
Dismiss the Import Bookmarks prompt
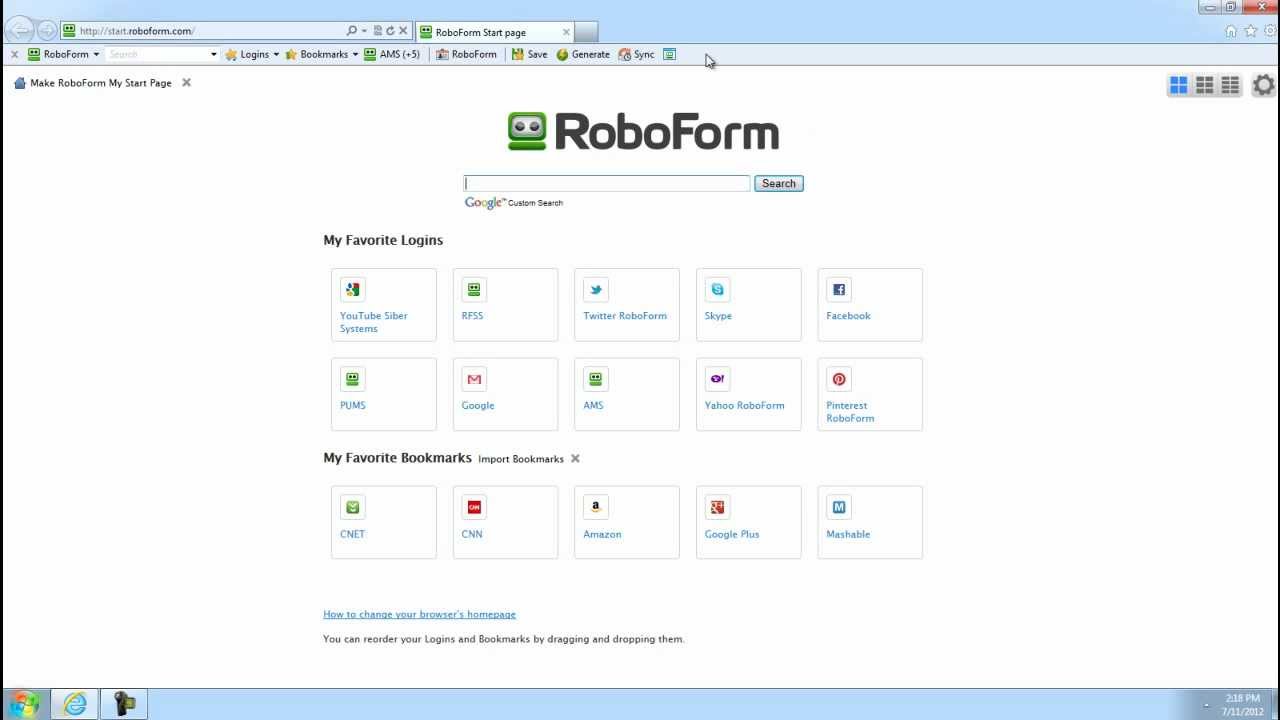(575, 459)
